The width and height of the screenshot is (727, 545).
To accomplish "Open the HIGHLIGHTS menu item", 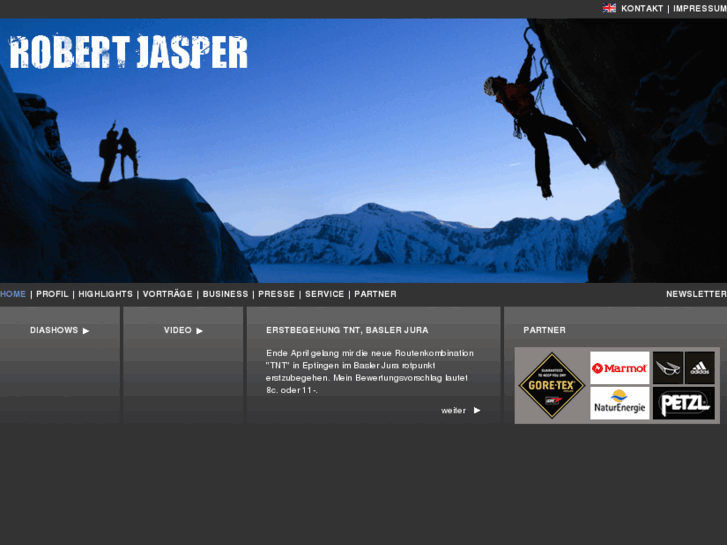I will (x=105, y=294).
